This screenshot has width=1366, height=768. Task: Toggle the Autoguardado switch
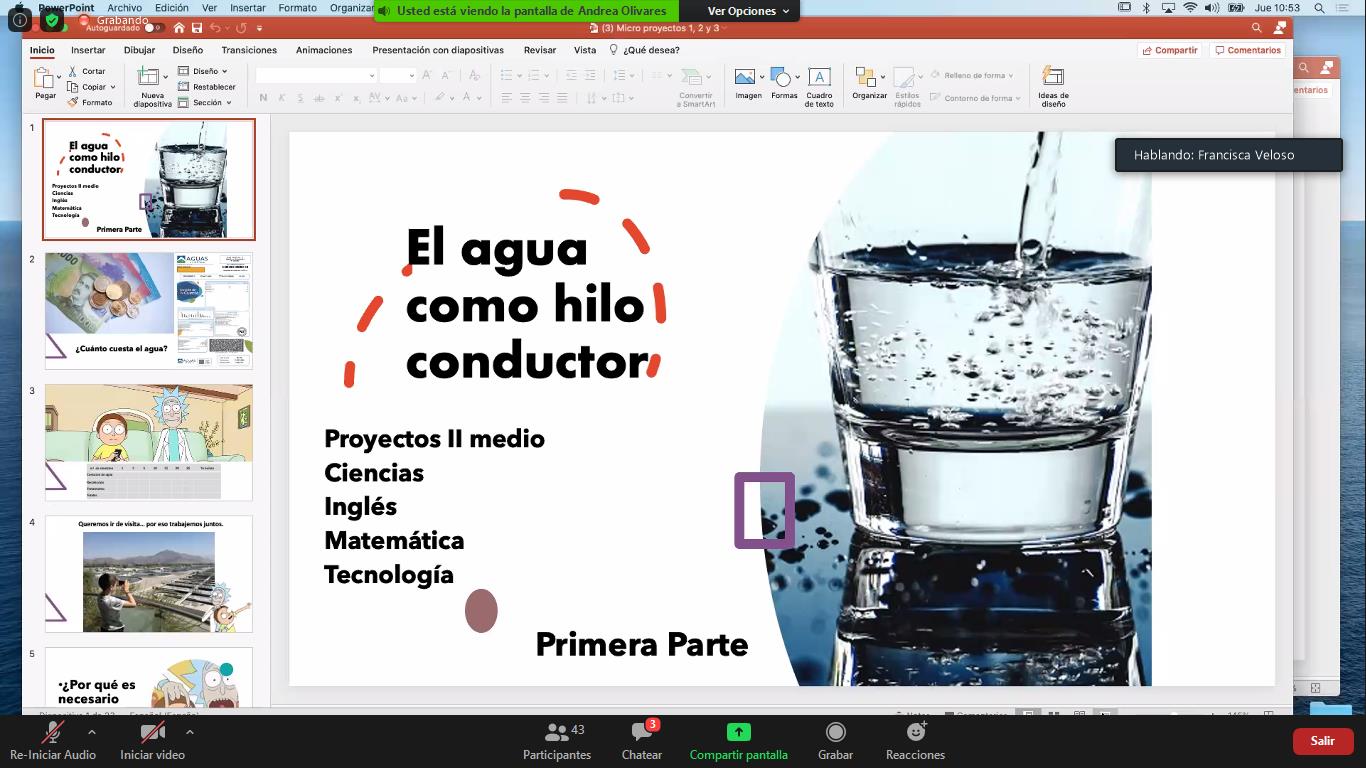click(x=153, y=28)
